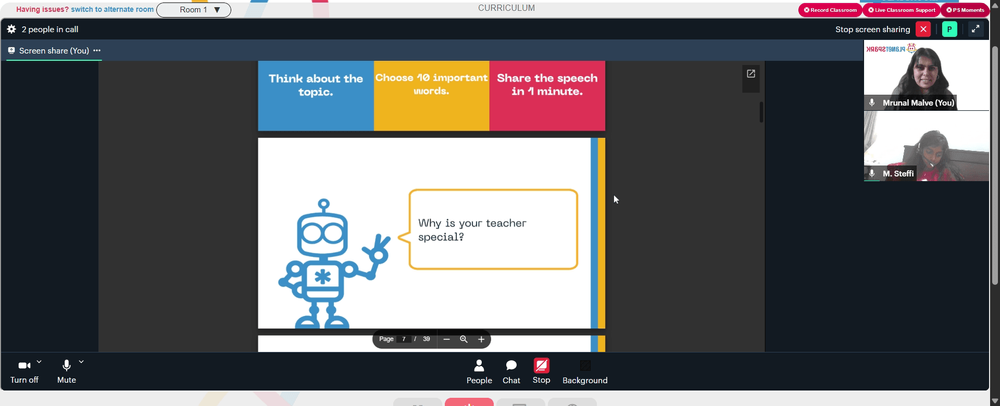1000x406 pixels.
Task: Open call settings gear icon
Action: pos(11,29)
